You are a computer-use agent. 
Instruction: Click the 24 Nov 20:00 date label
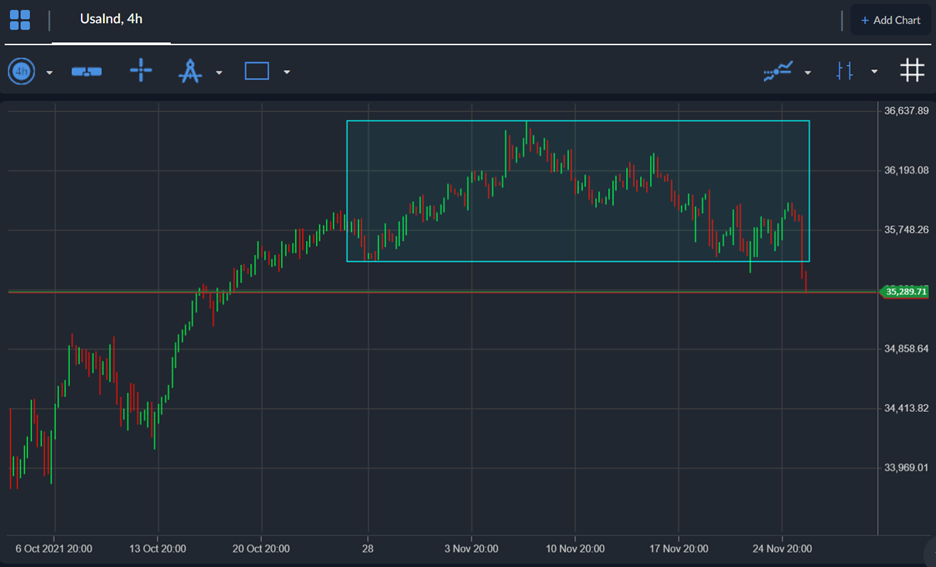point(782,548)
